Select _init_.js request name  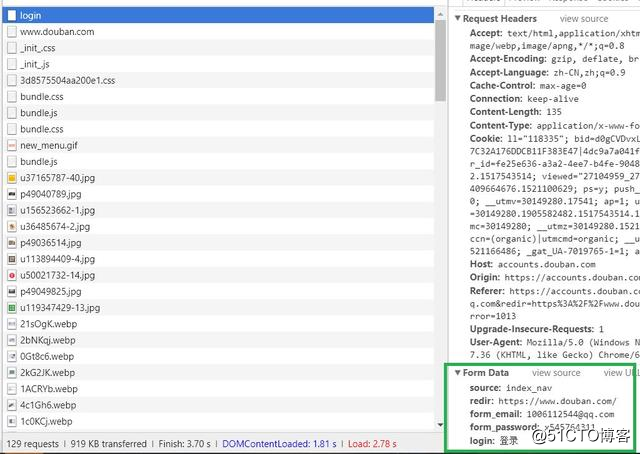(x=35, y=64)
